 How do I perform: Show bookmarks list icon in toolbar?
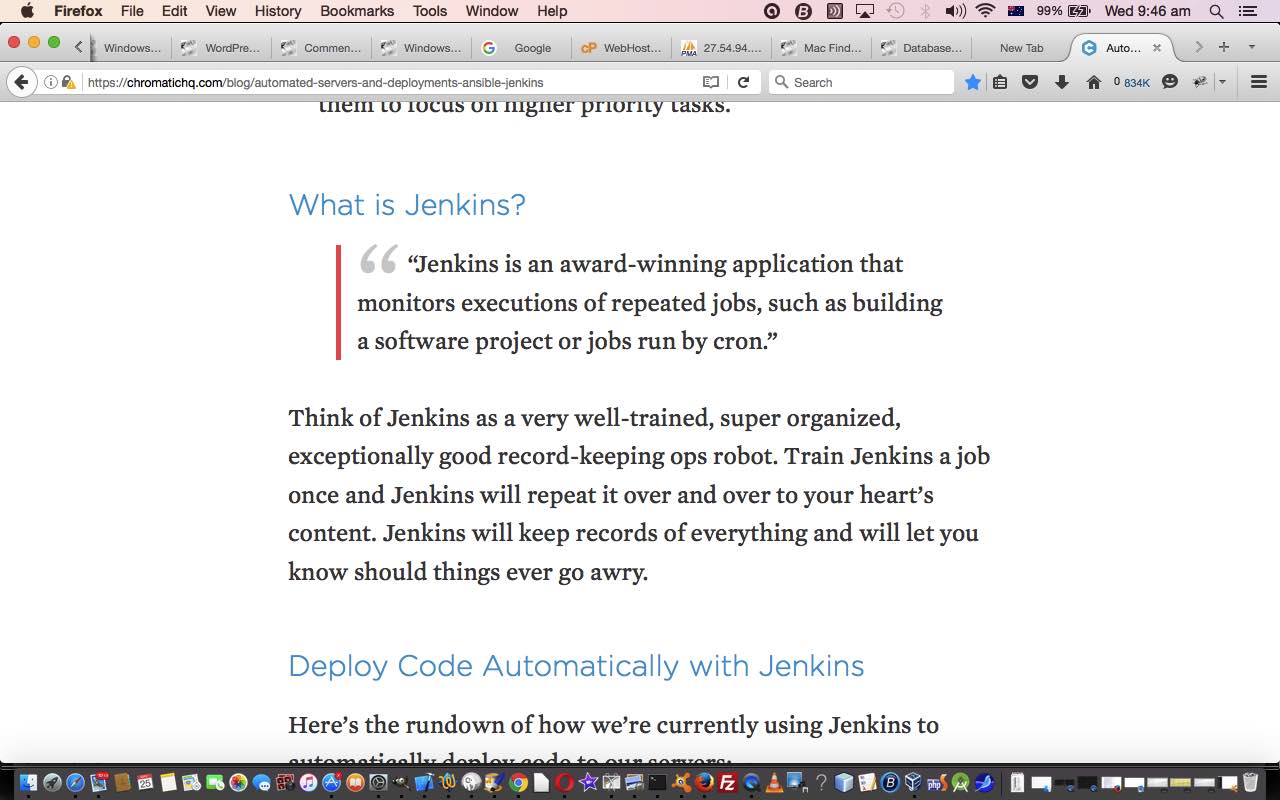(1000, 82)
